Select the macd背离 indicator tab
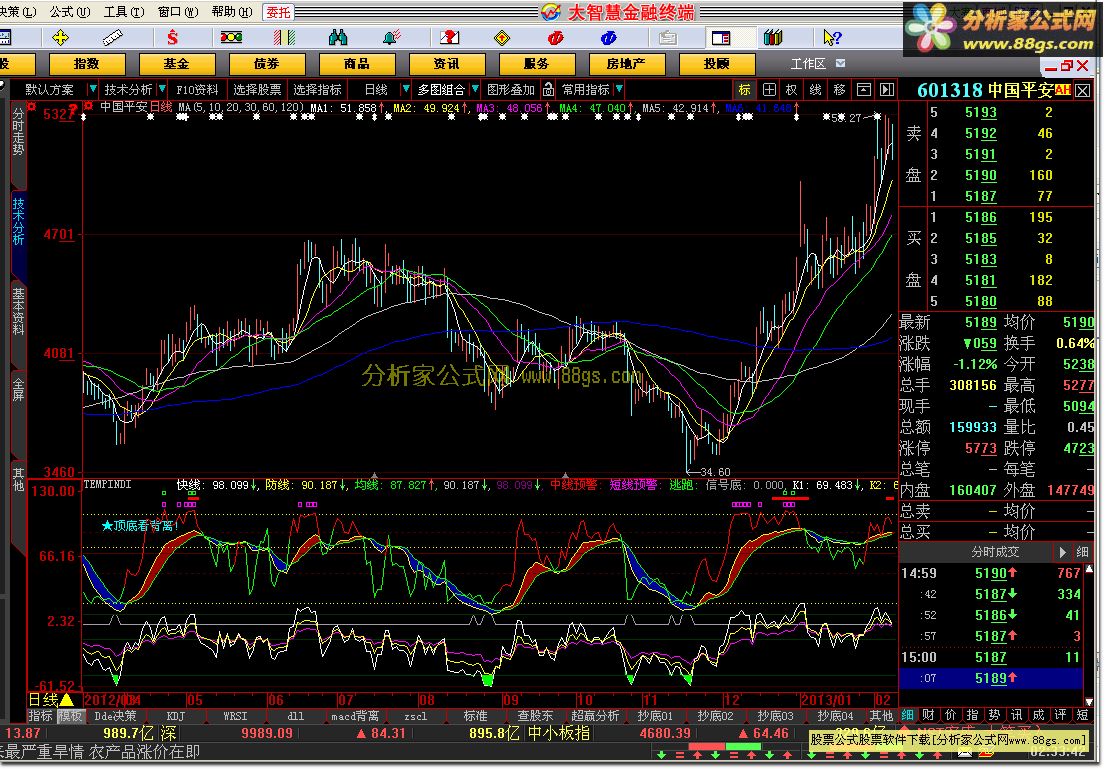This screenshot has height=769, width=1105. (355, 715)
